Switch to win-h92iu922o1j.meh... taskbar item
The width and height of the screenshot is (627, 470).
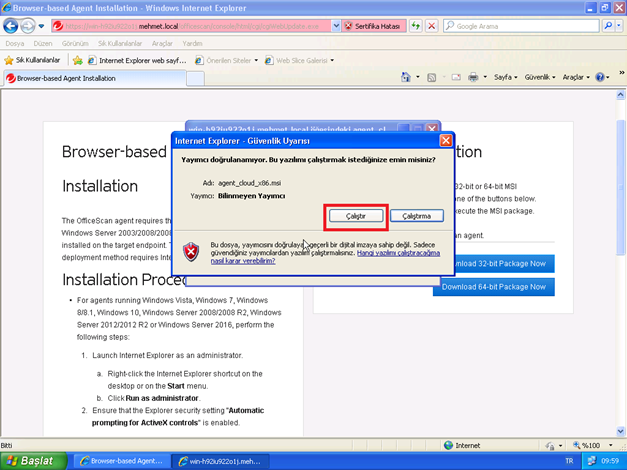[x=220, y=461]
